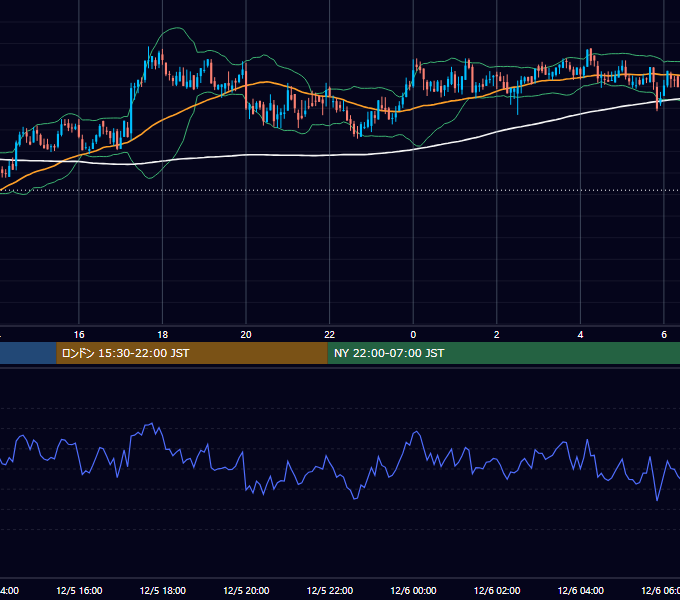
Task: Select the NY 22:00-07:00 JST session band
Action: click(503, 353)
